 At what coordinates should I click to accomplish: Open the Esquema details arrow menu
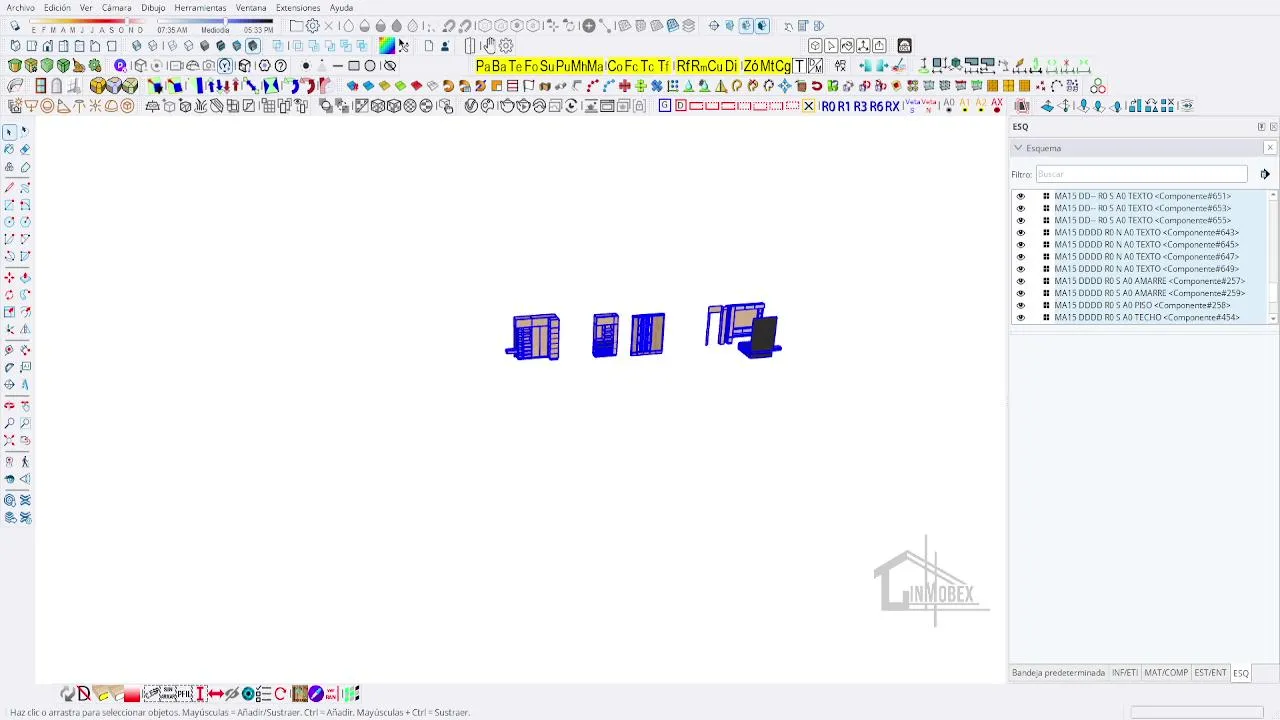click(x=1265, y=174)
